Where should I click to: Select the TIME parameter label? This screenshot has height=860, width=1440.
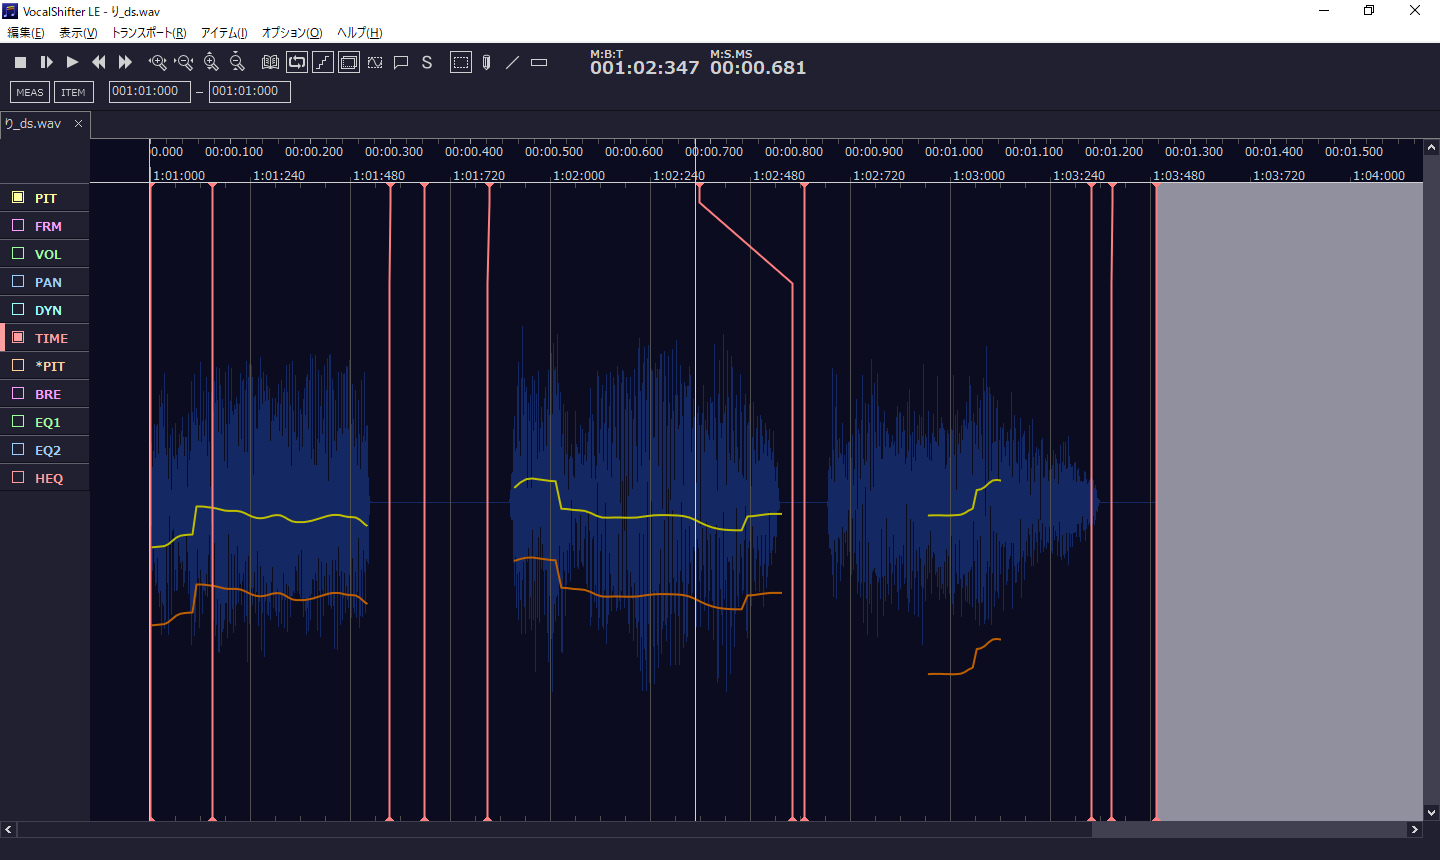coord(51,338)
